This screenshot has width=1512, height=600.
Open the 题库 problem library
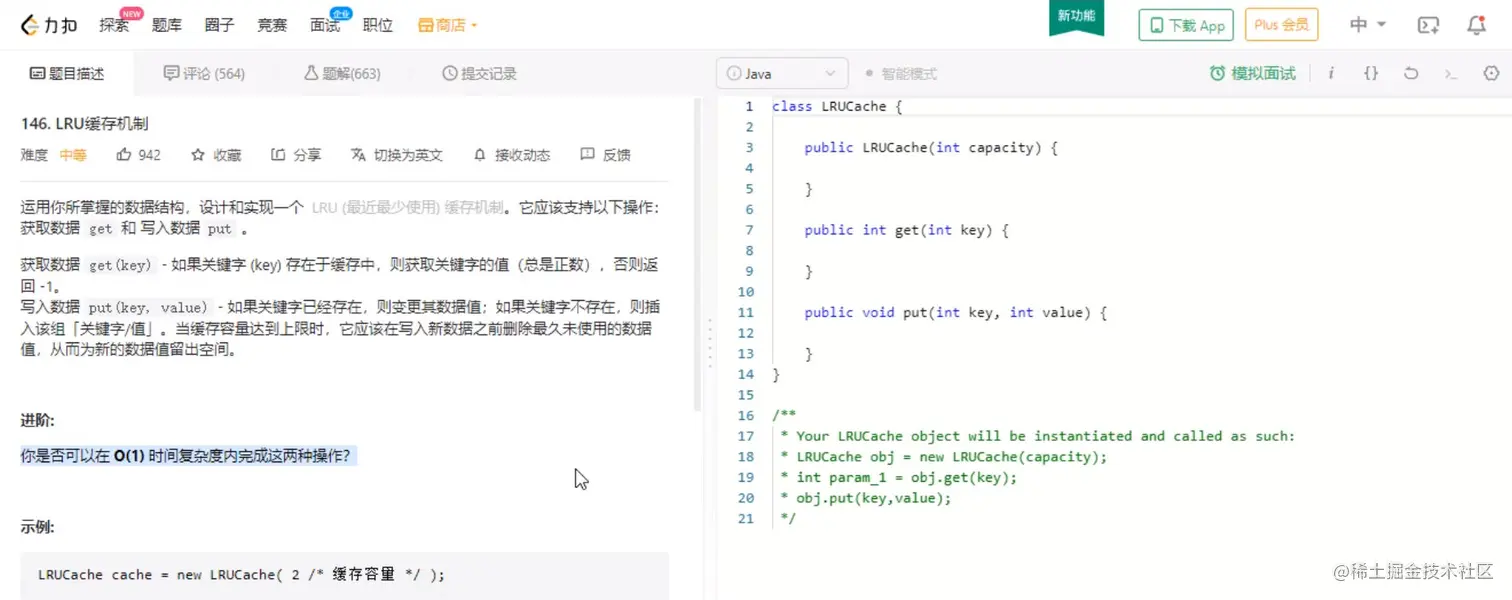coord(166,25)
